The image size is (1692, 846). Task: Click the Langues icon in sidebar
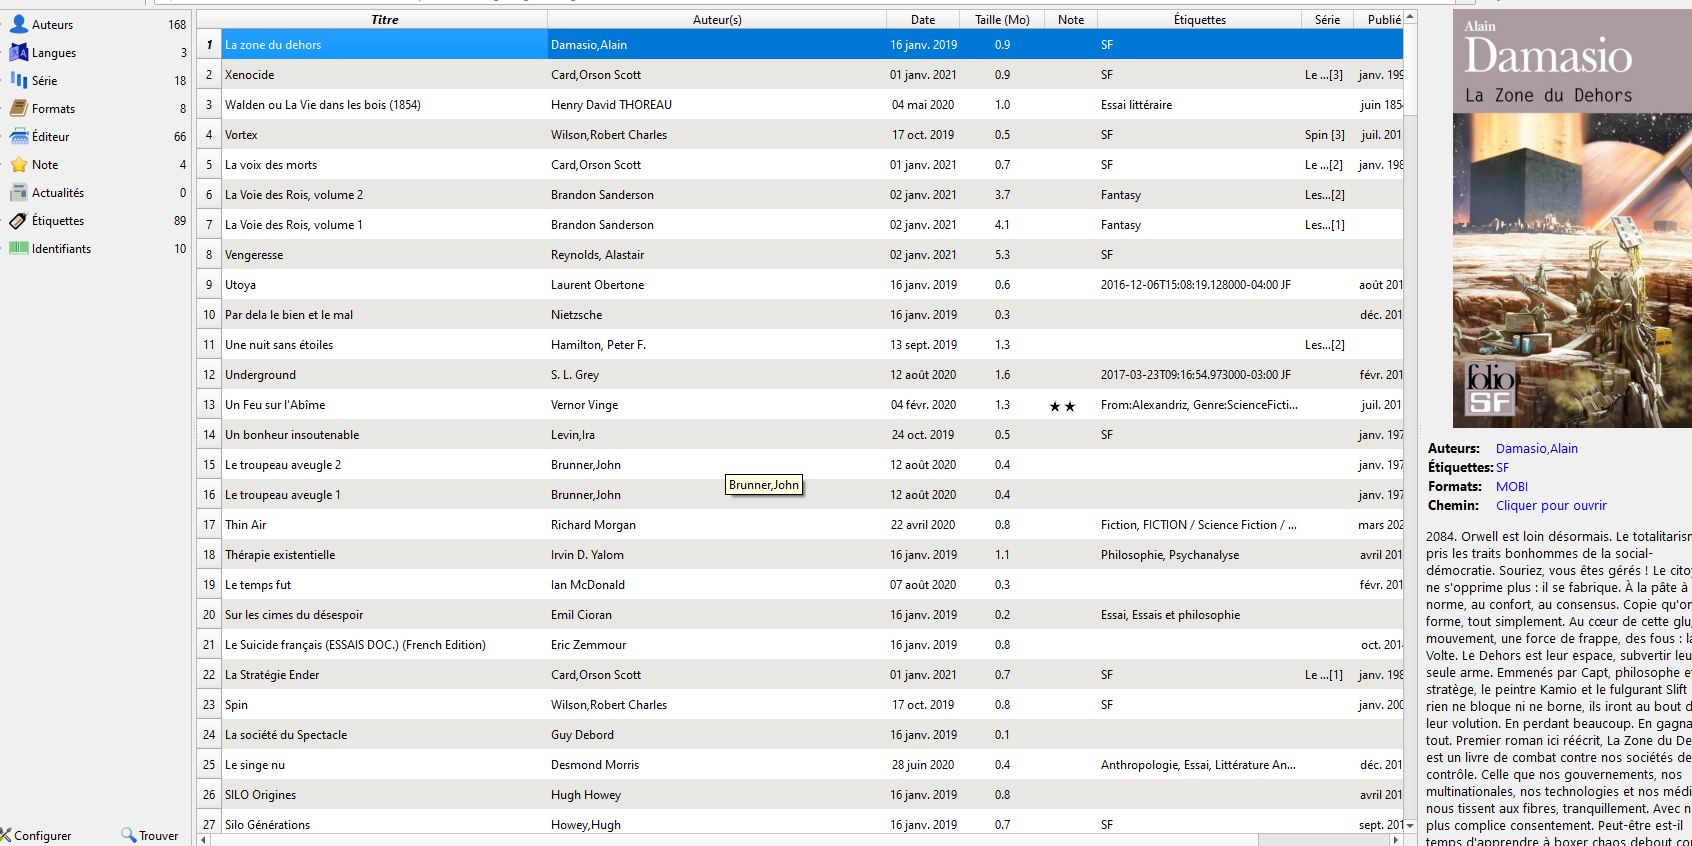(18, 52)
